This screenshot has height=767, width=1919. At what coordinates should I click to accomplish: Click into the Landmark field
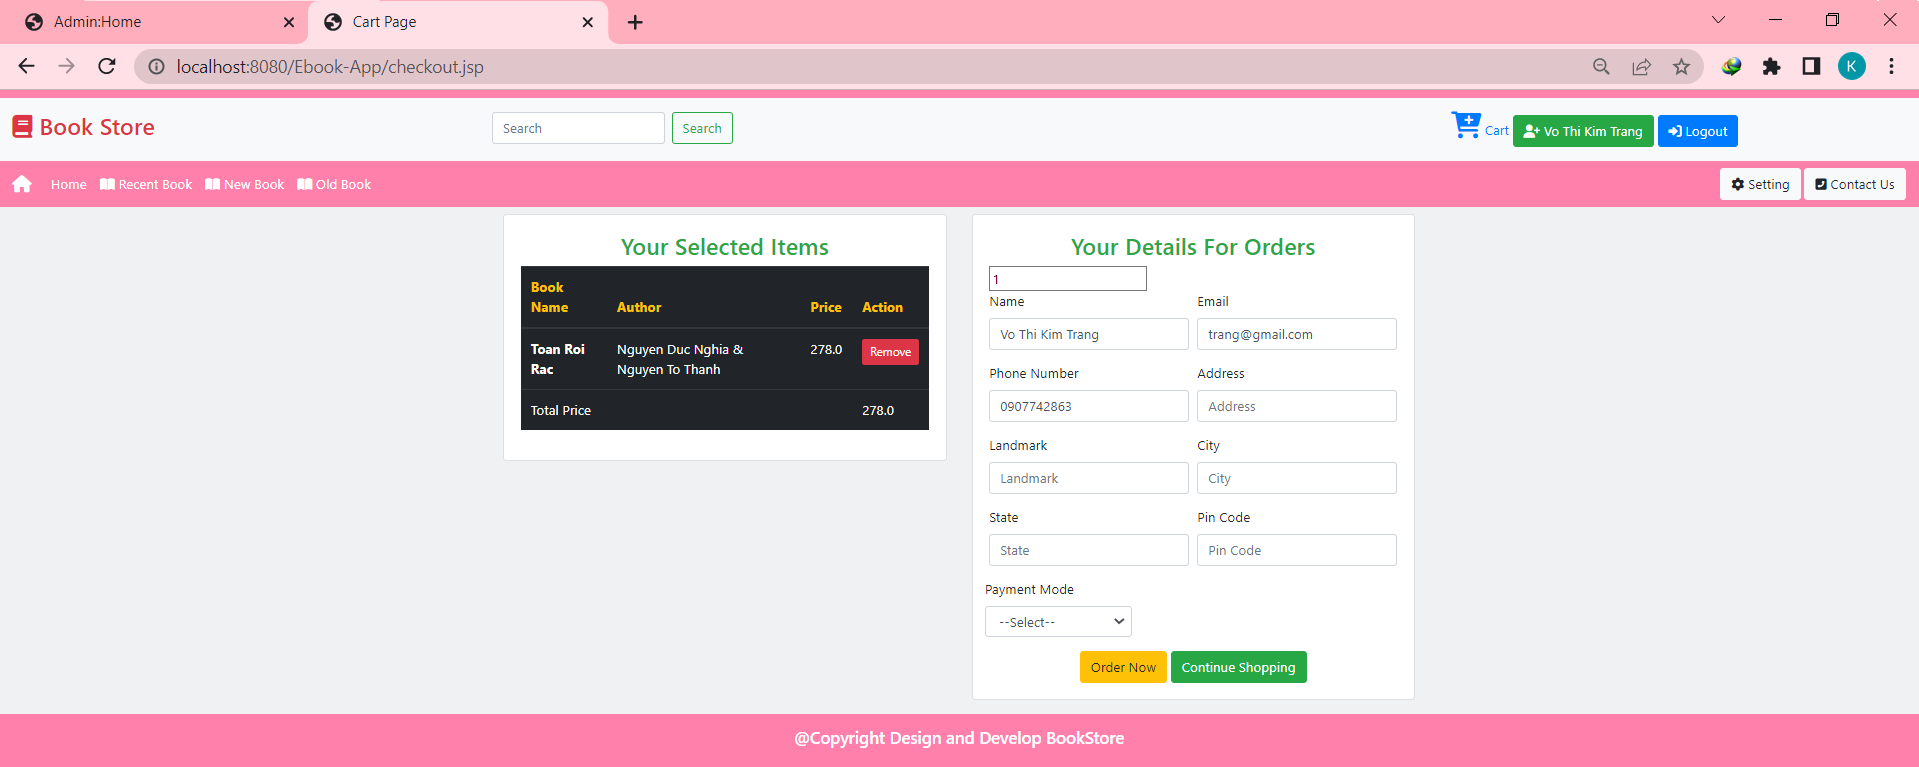1088,478
